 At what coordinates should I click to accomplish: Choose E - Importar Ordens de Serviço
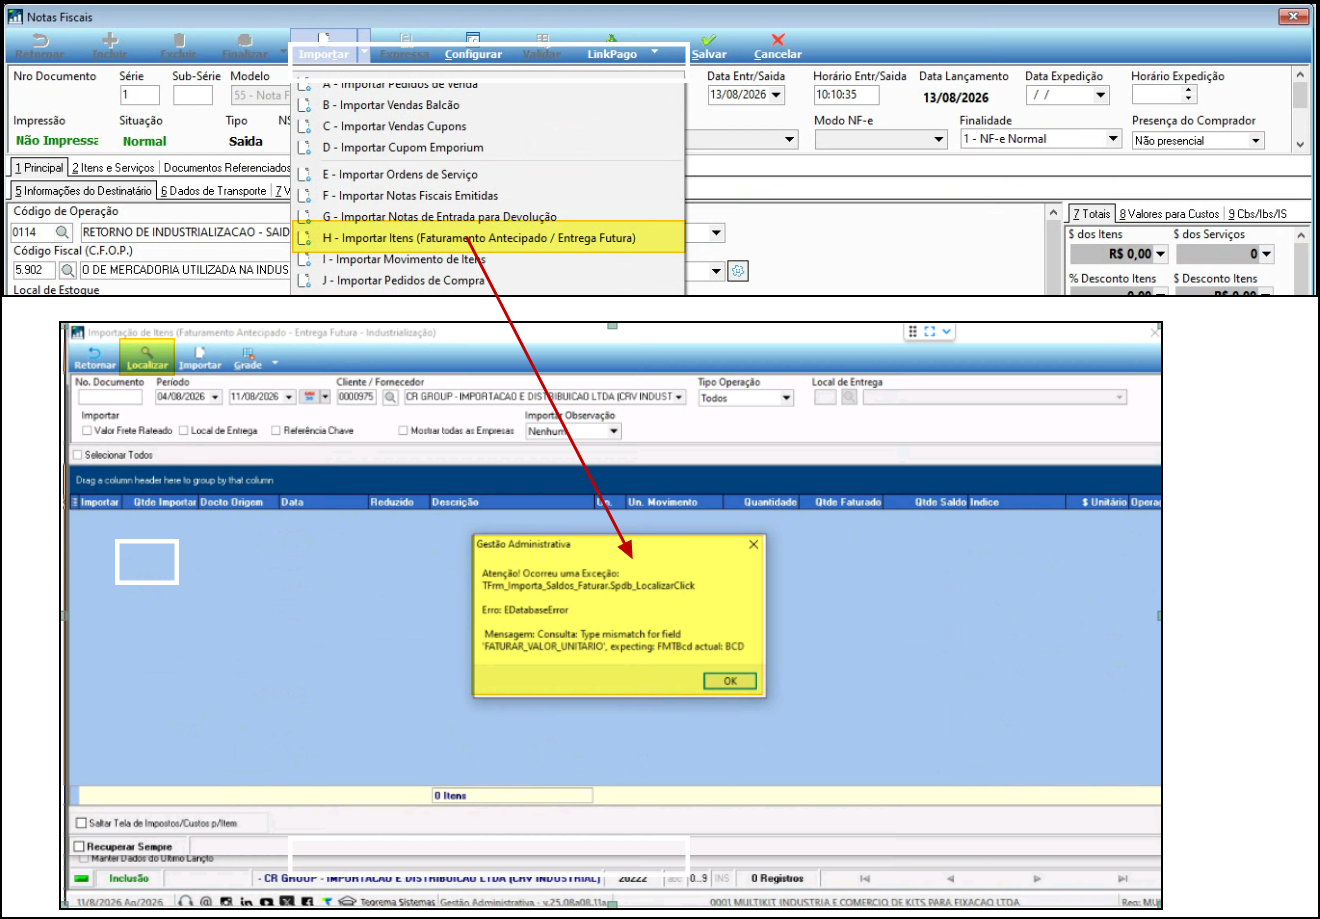(x=489, y=174)
